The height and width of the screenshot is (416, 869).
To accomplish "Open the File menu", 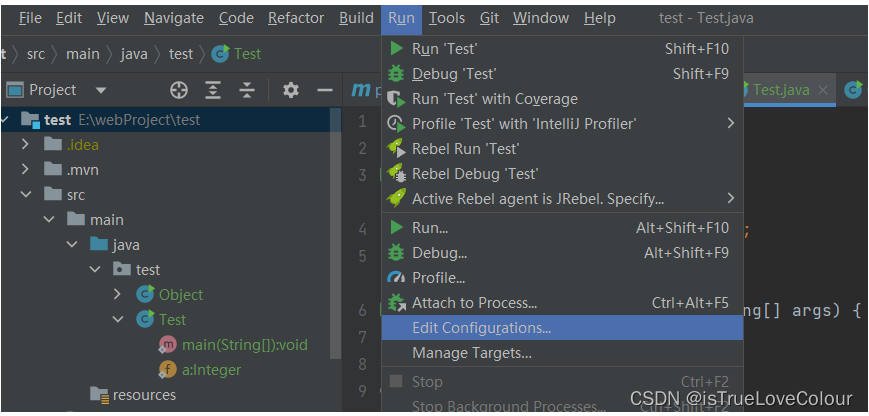I will pyautogui.click(x=30, y=18).
